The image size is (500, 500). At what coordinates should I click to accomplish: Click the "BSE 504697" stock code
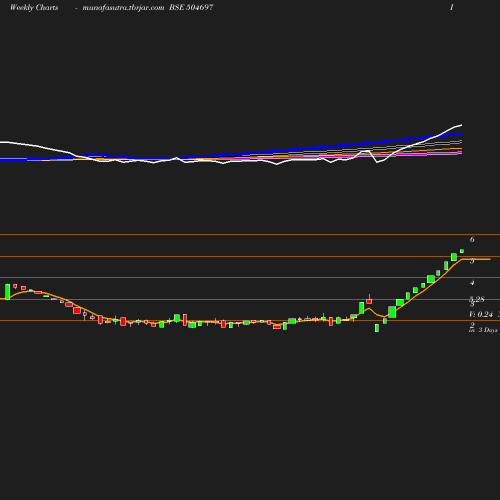click(x=191, y=7)
